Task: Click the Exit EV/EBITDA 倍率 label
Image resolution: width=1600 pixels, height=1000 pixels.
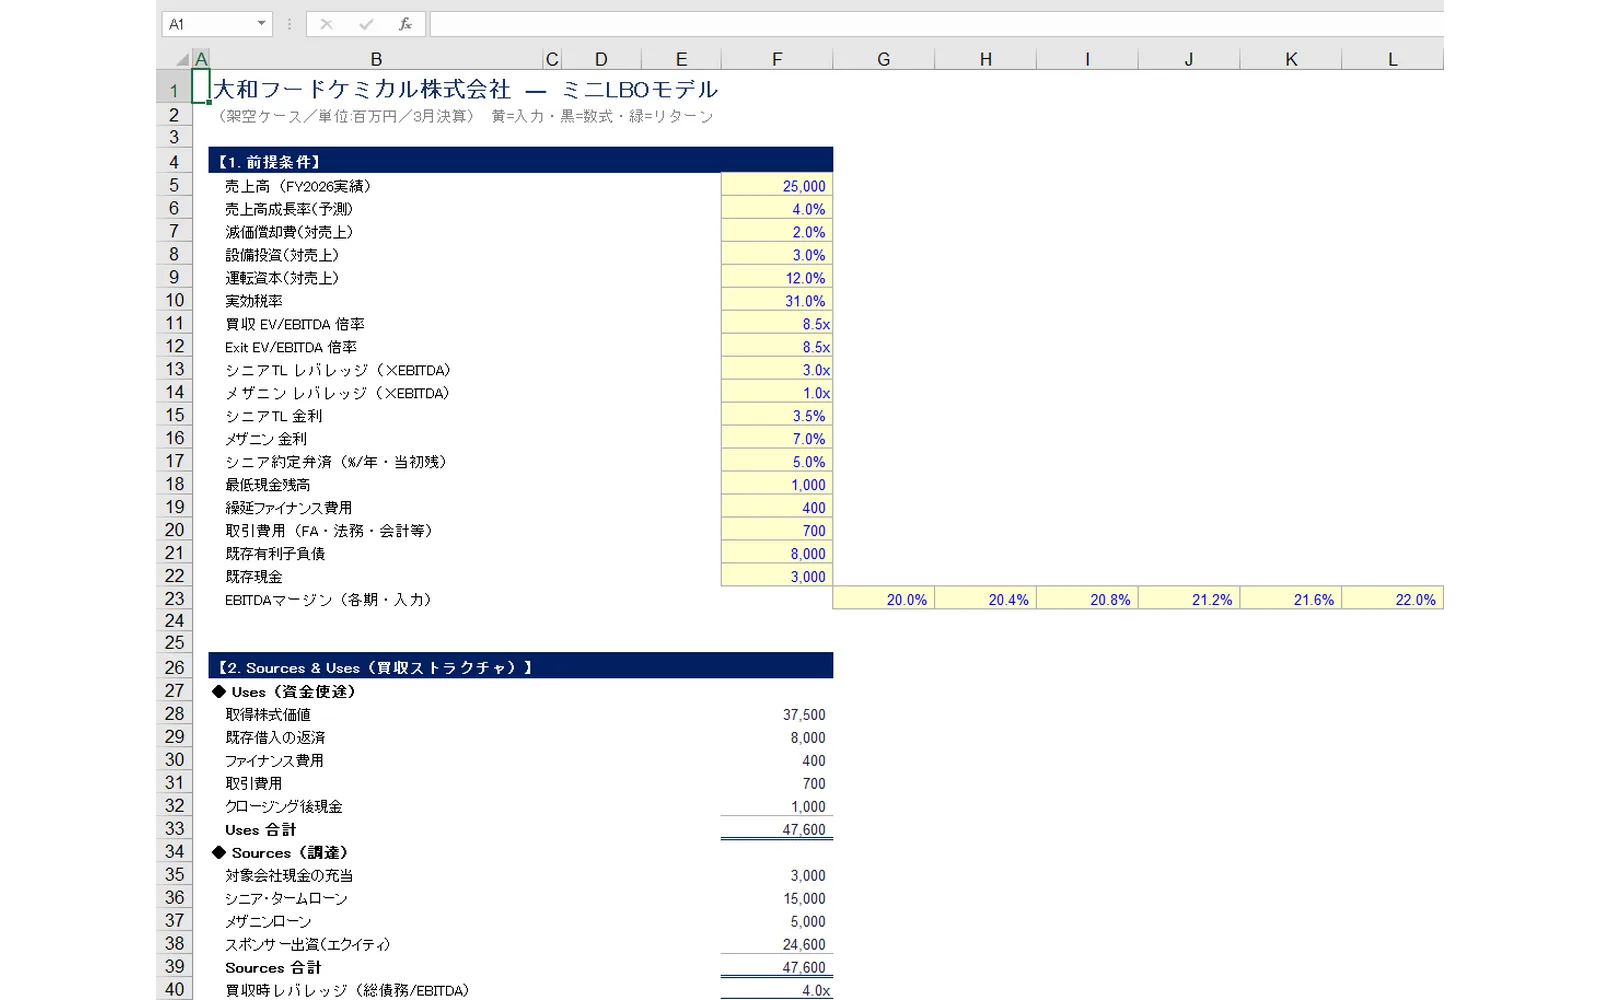Action: pyautogui.click(x=290, y=347)
